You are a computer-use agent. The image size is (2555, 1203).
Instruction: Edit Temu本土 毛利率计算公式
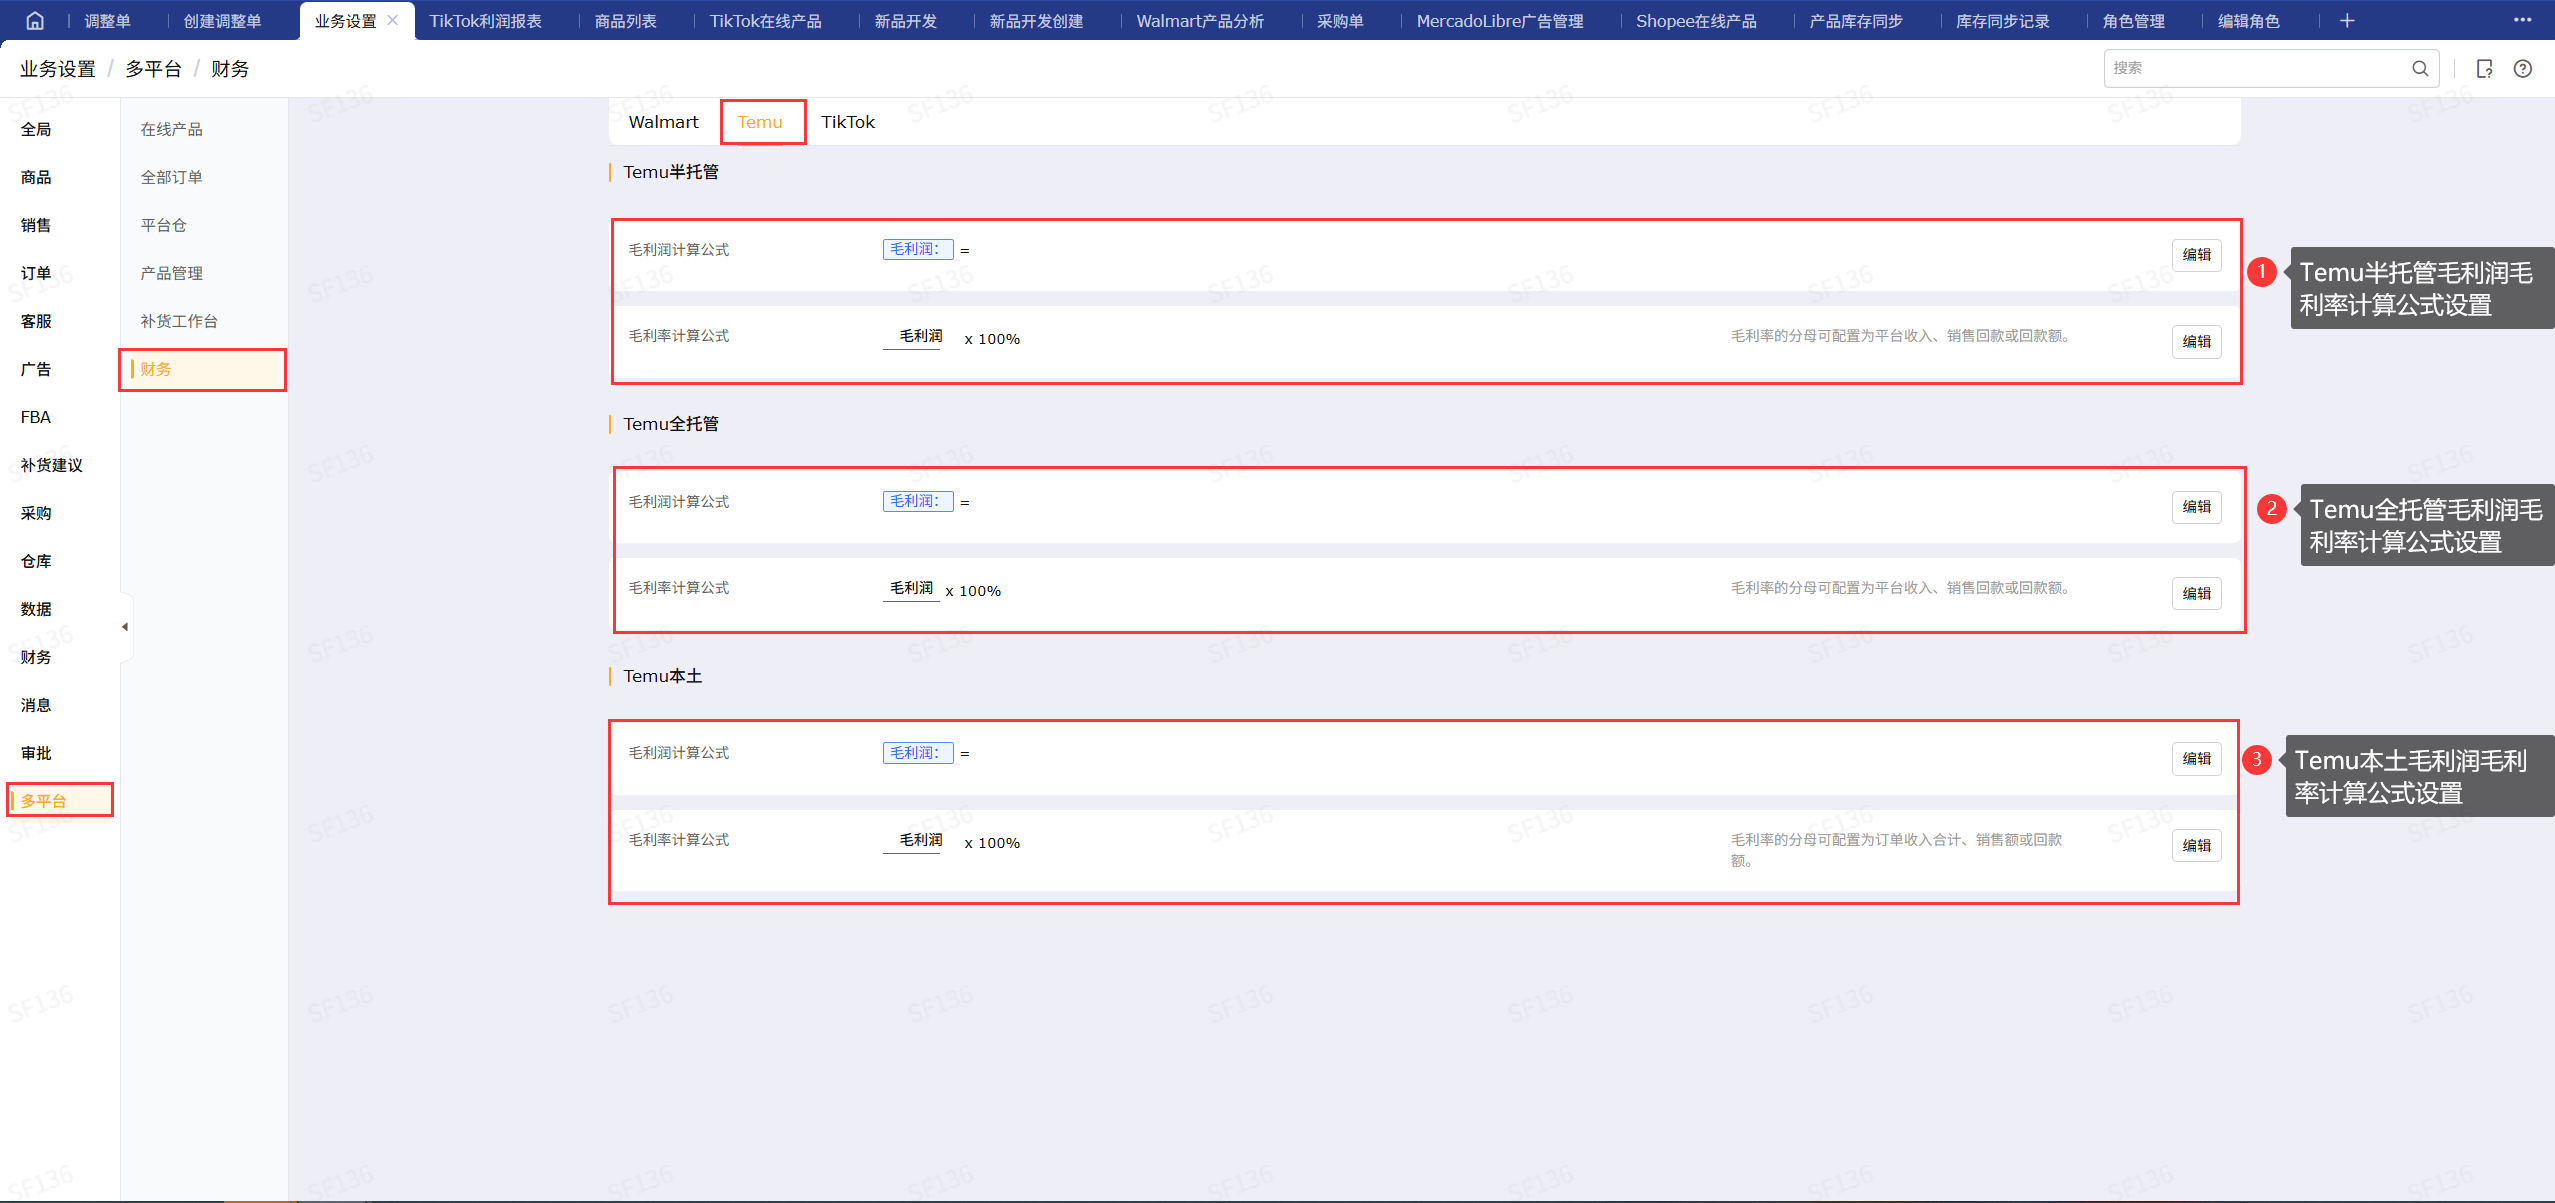tap(2197, 846)
